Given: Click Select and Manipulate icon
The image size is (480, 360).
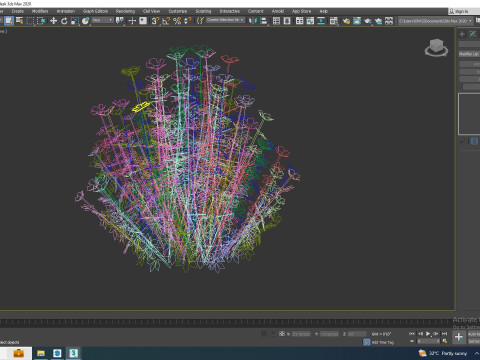Looking at the screenshot, I should coord(132,21).
